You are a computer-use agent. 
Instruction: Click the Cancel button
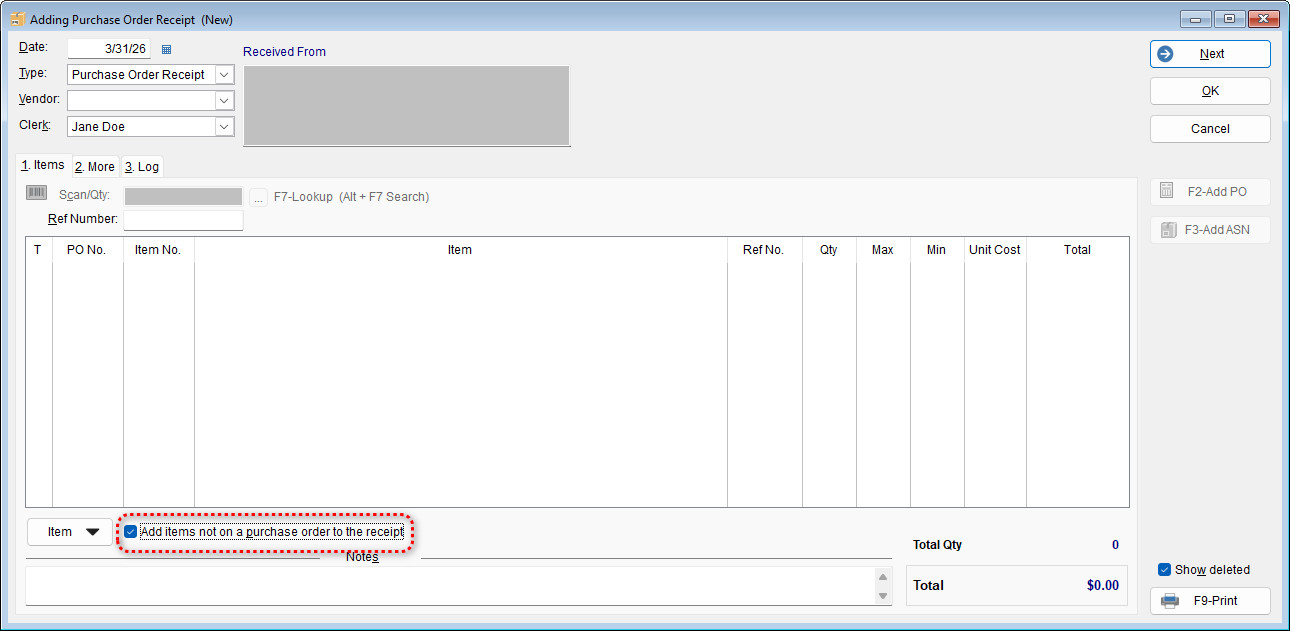1210,129
